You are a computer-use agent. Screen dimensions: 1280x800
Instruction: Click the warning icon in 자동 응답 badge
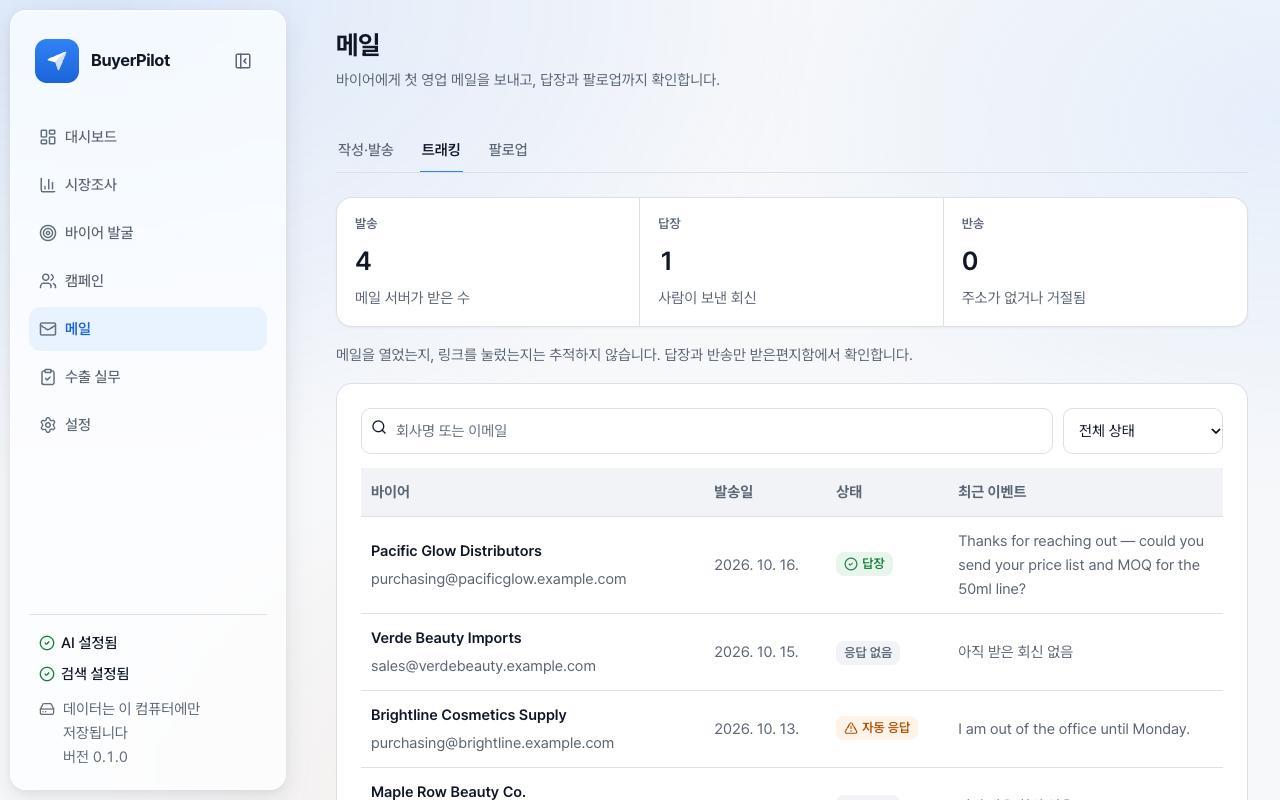[851, 728]
